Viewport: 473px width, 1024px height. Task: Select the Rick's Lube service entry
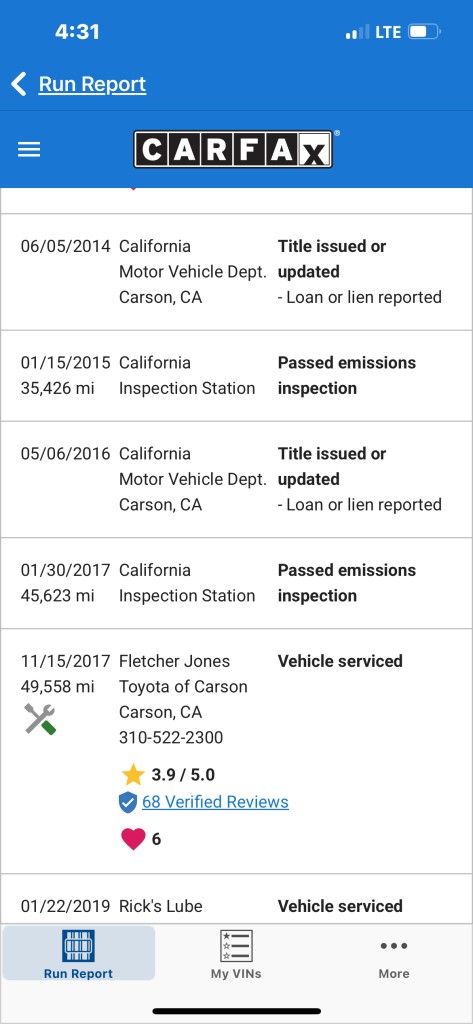pyautogui.click(x=236, y=899)
